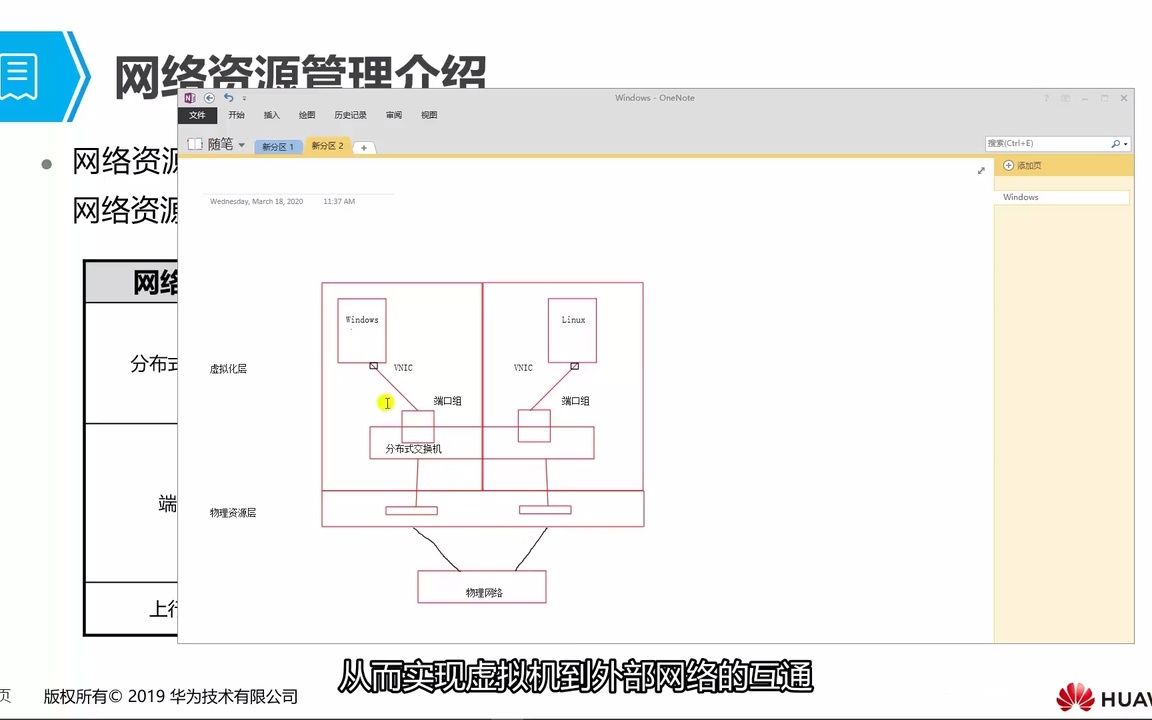Click the search magnifier icon
The image size is (1152, 720).
pos(1115,143)
